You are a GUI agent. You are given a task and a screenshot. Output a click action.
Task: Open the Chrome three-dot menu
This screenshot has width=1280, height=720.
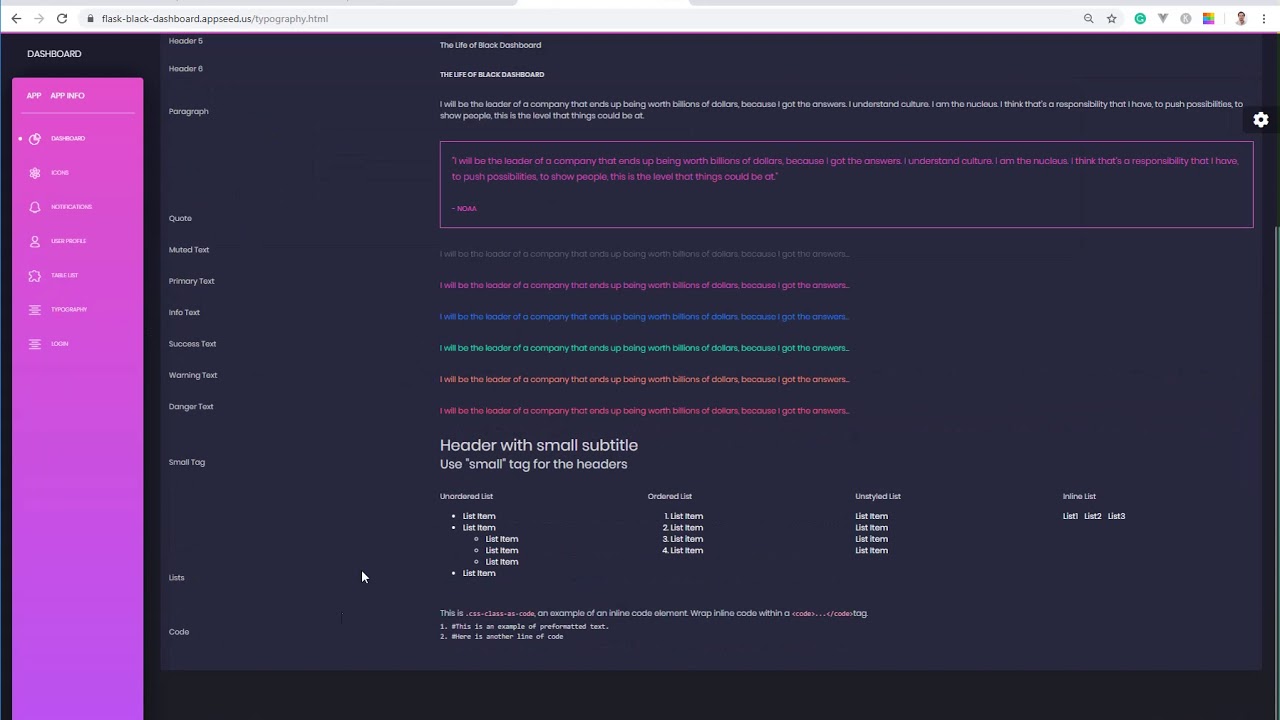[x=1264, y=18]
